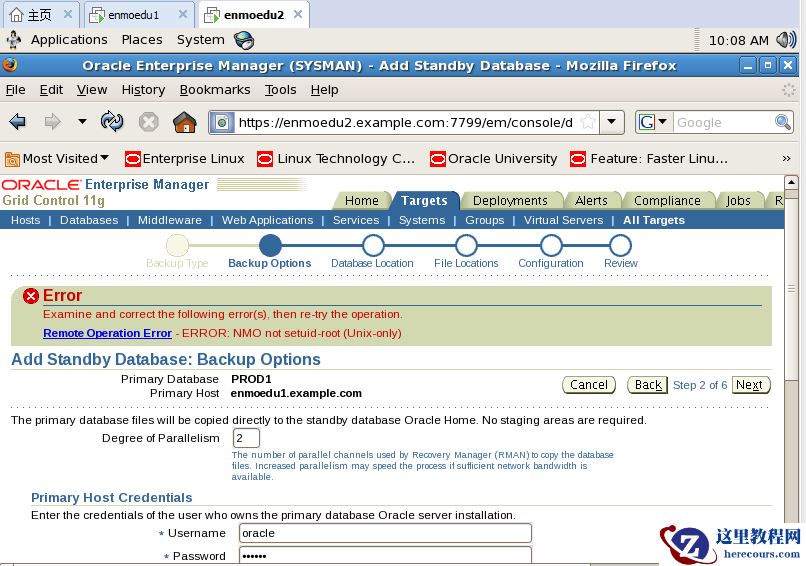
Task: Open the Oracle University bookmark
Action: pyautogui.click(x=493, y=159)
